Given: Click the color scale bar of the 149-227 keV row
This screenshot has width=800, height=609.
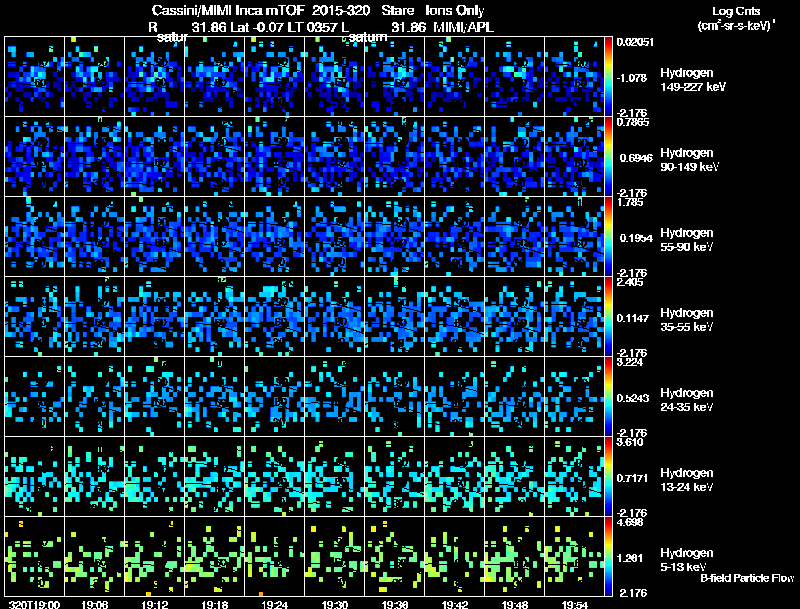Looking at the screenshot, I should pos(608,77).
